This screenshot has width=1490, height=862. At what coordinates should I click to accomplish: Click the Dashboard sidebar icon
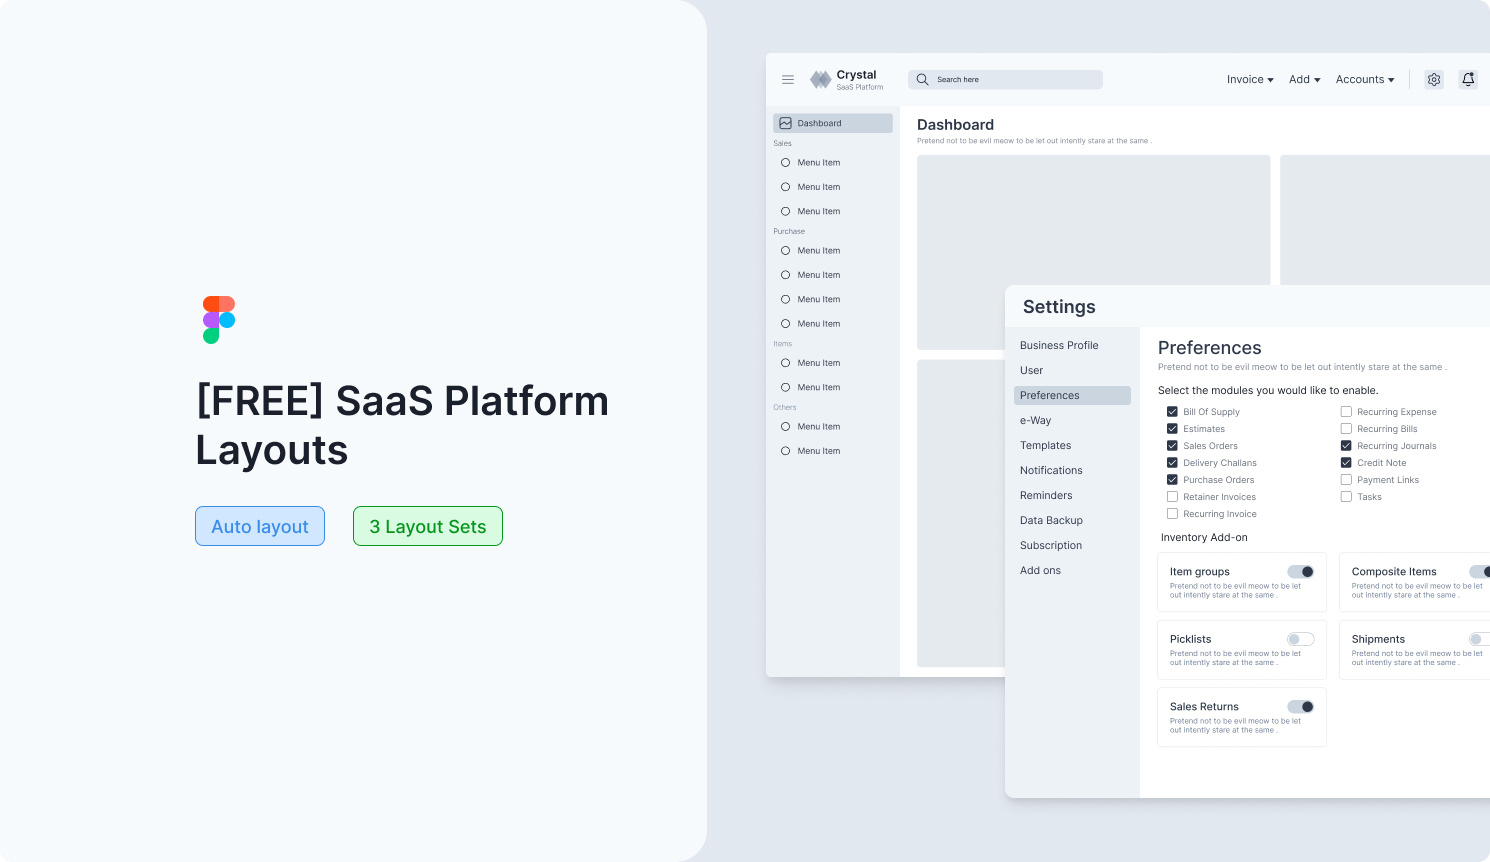click(x=784, y=122)
